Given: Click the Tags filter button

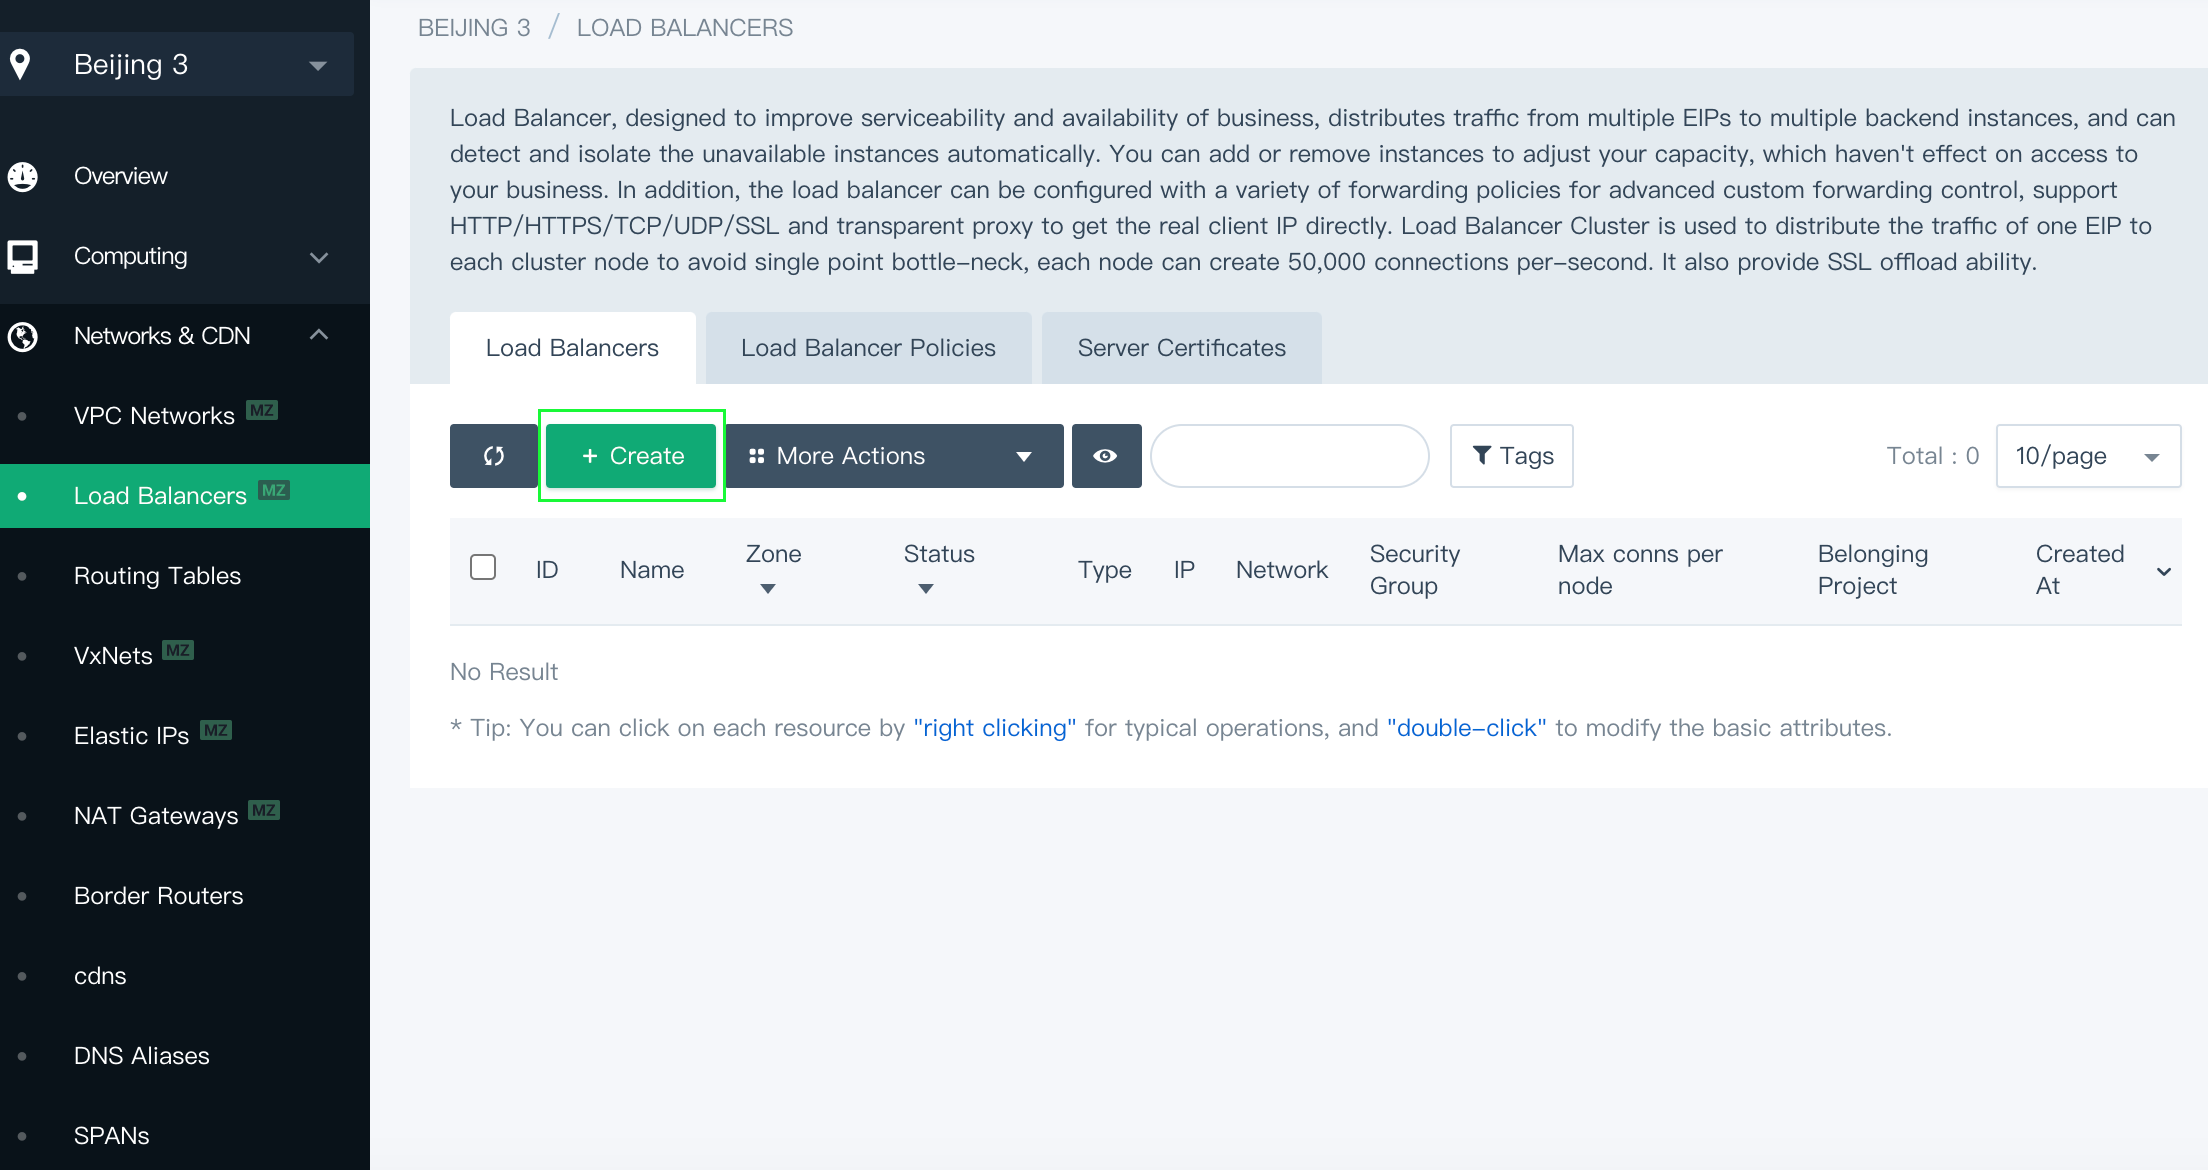Looking at the screenshot, I should pos(1511,456).
